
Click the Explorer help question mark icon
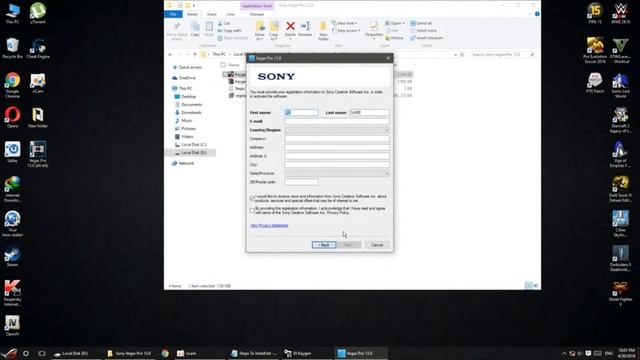click(x=537, y=14)
